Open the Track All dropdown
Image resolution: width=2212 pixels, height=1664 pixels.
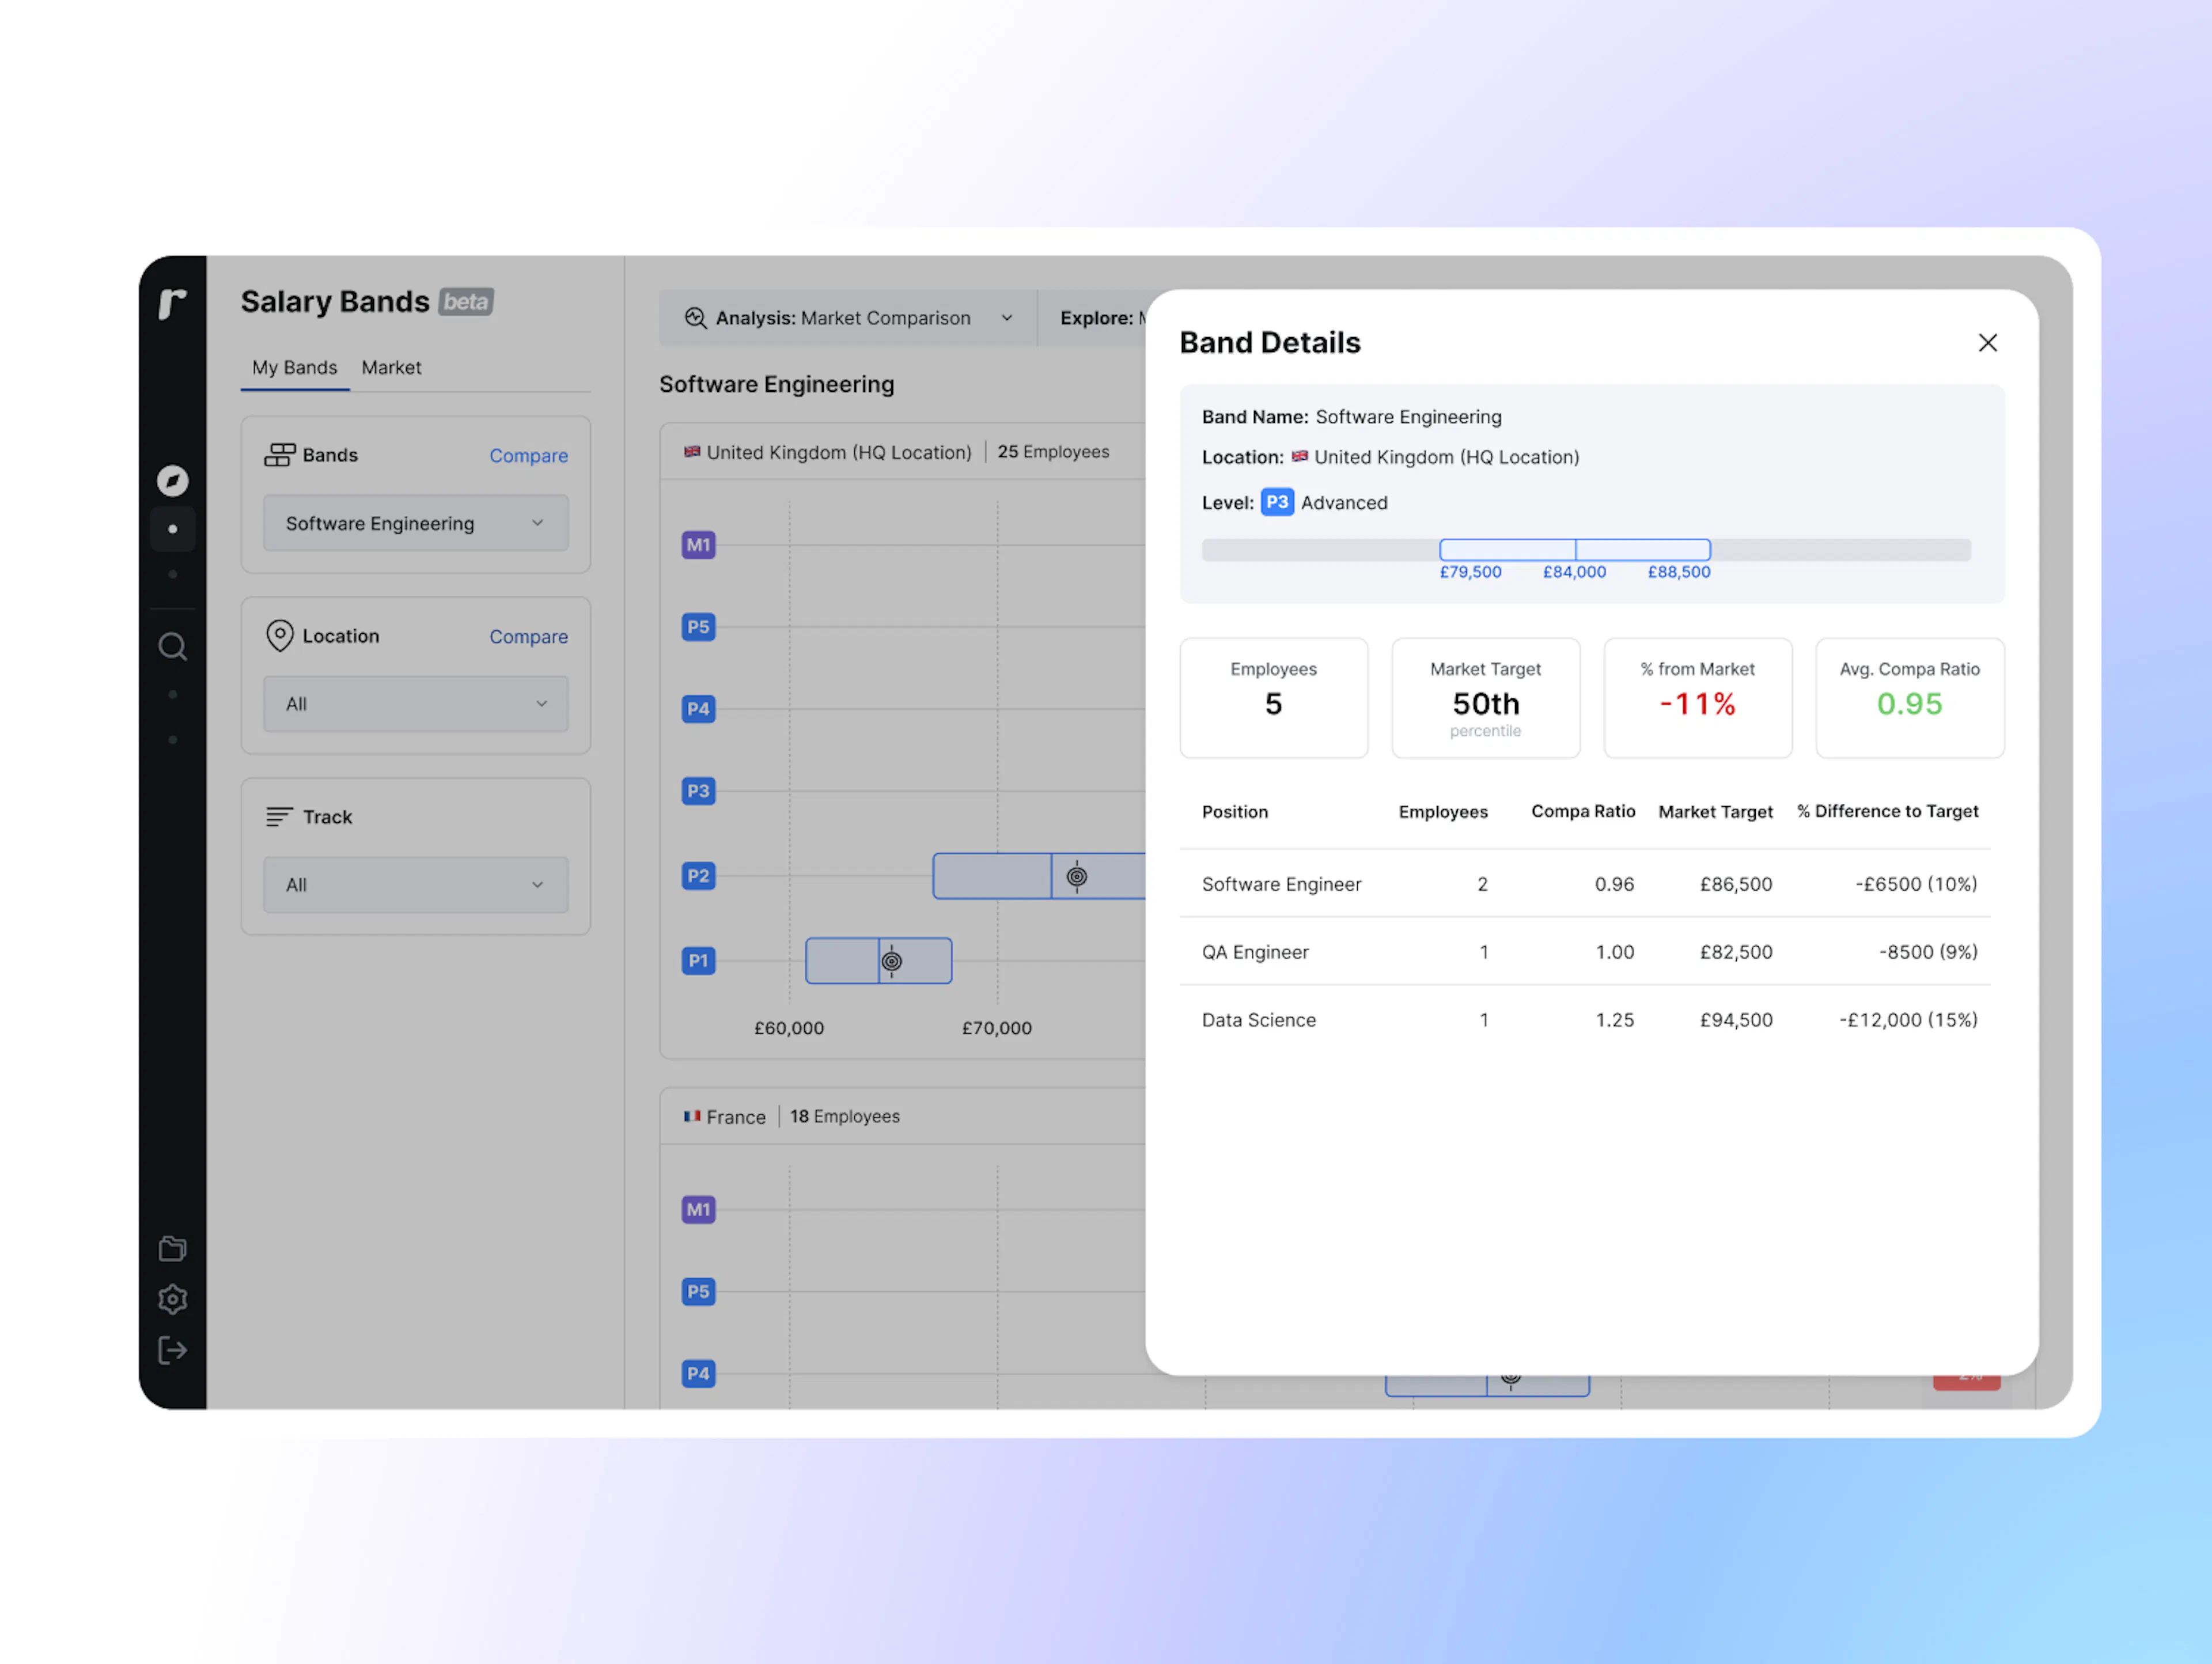[x=416, y=885]
